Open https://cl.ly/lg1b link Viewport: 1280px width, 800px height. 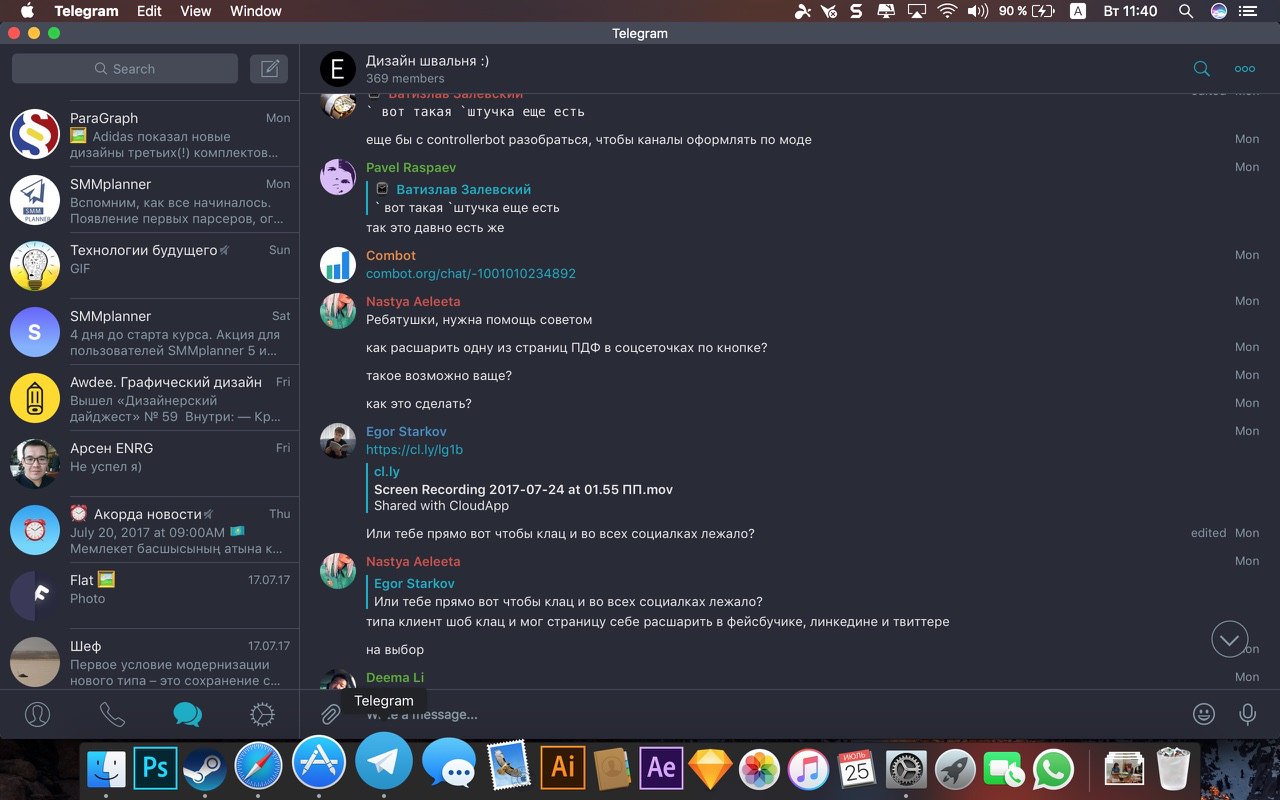[x=414, y=449]
